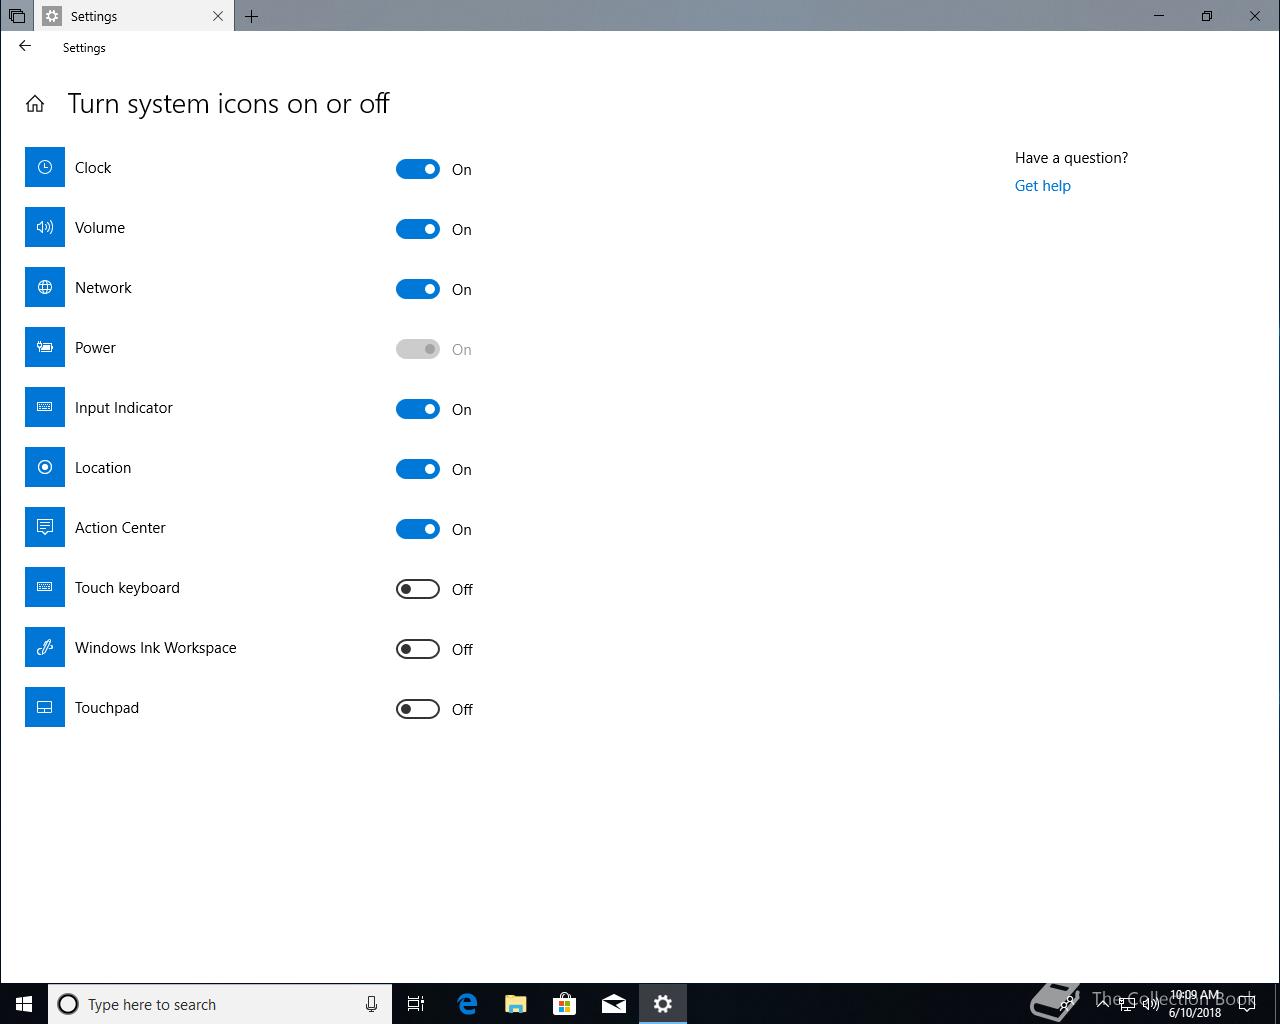The height and width of the screenshot is (1024, 1280).
Task: Turn off the Location system icon
Action: 418,469
